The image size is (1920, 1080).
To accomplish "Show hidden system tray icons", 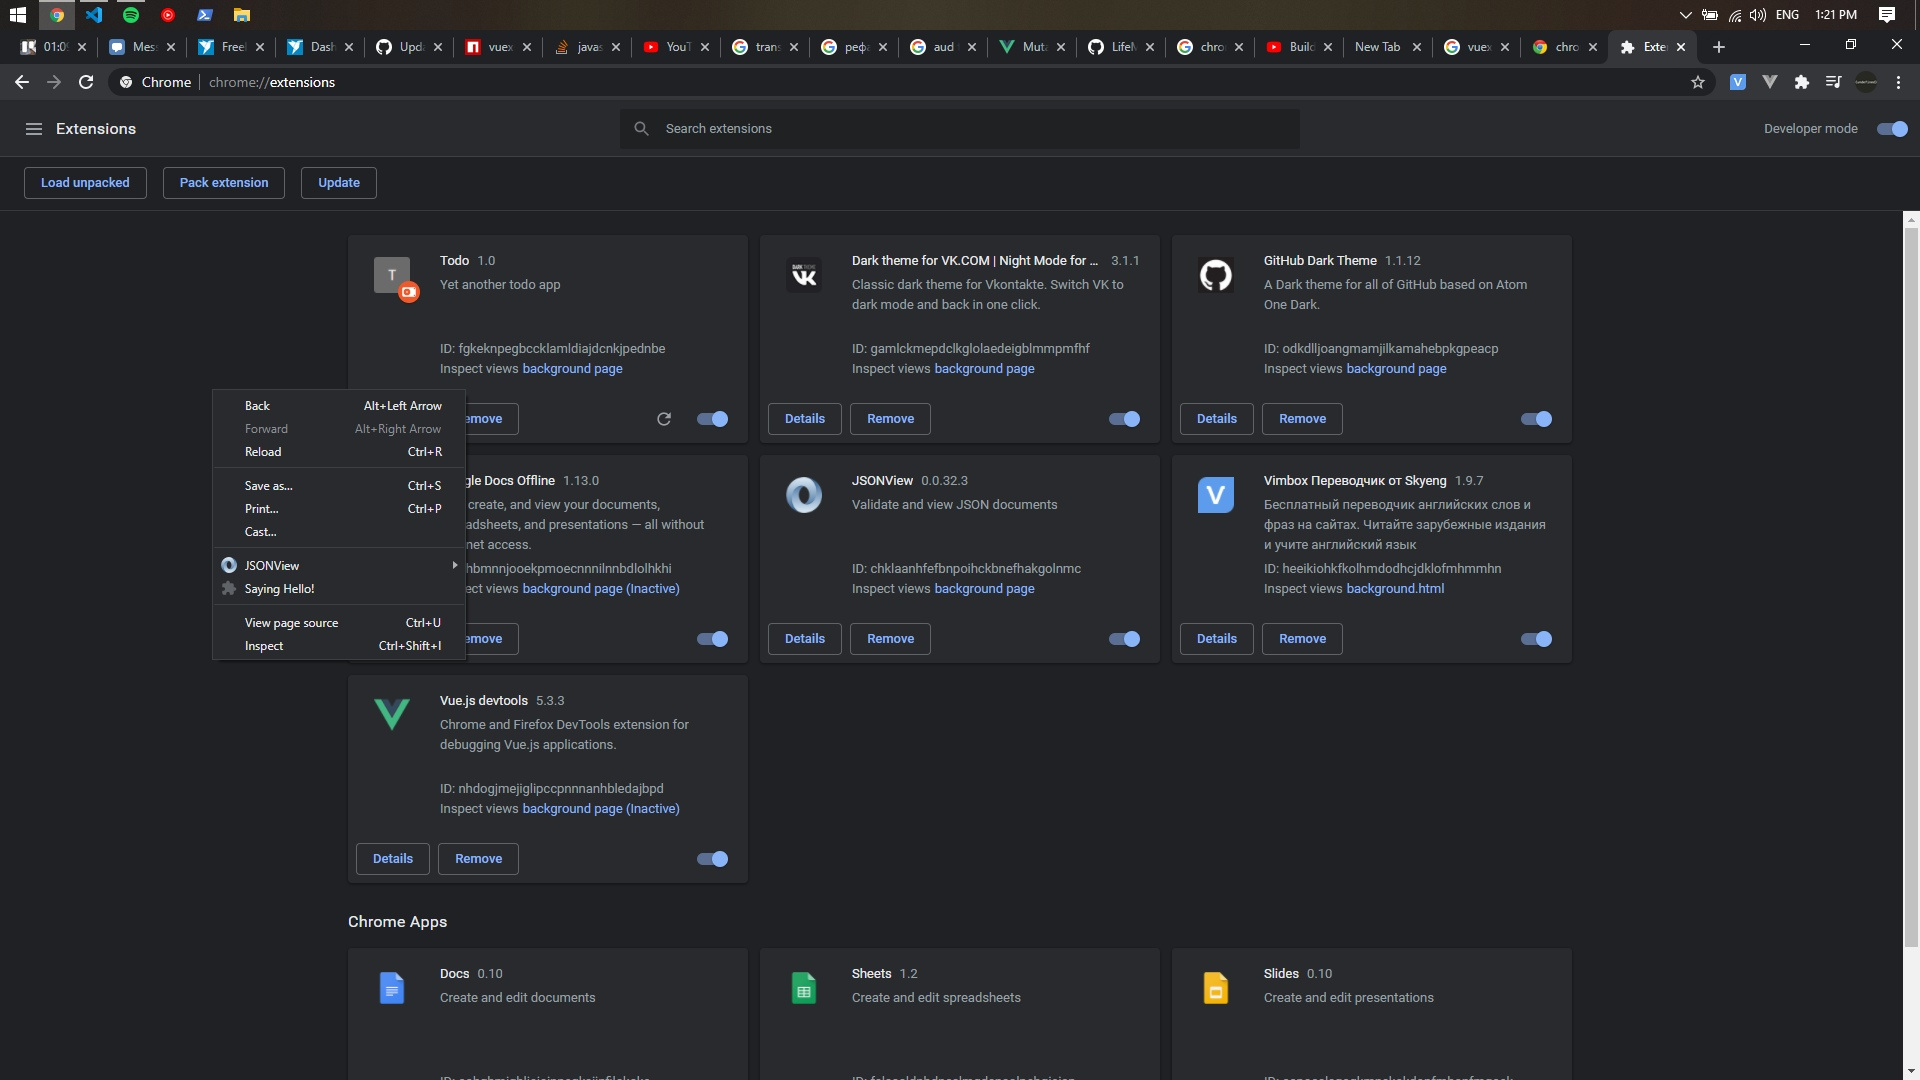I will (1685, 15).
